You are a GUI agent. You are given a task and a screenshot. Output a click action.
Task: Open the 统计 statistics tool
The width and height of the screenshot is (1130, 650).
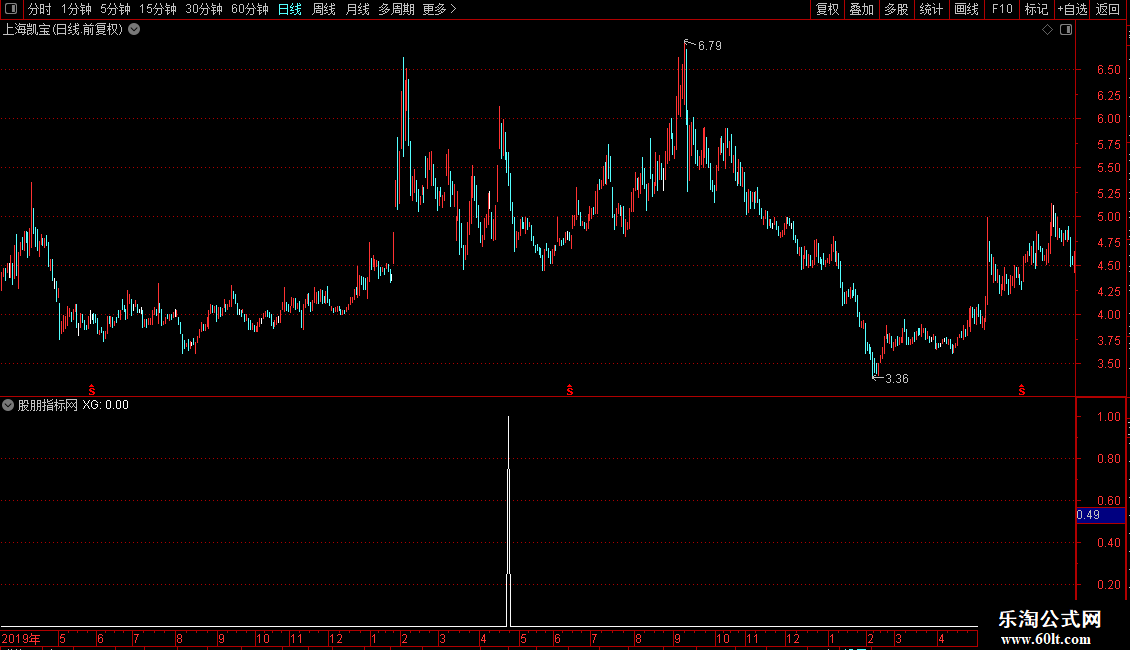[931, 9]
